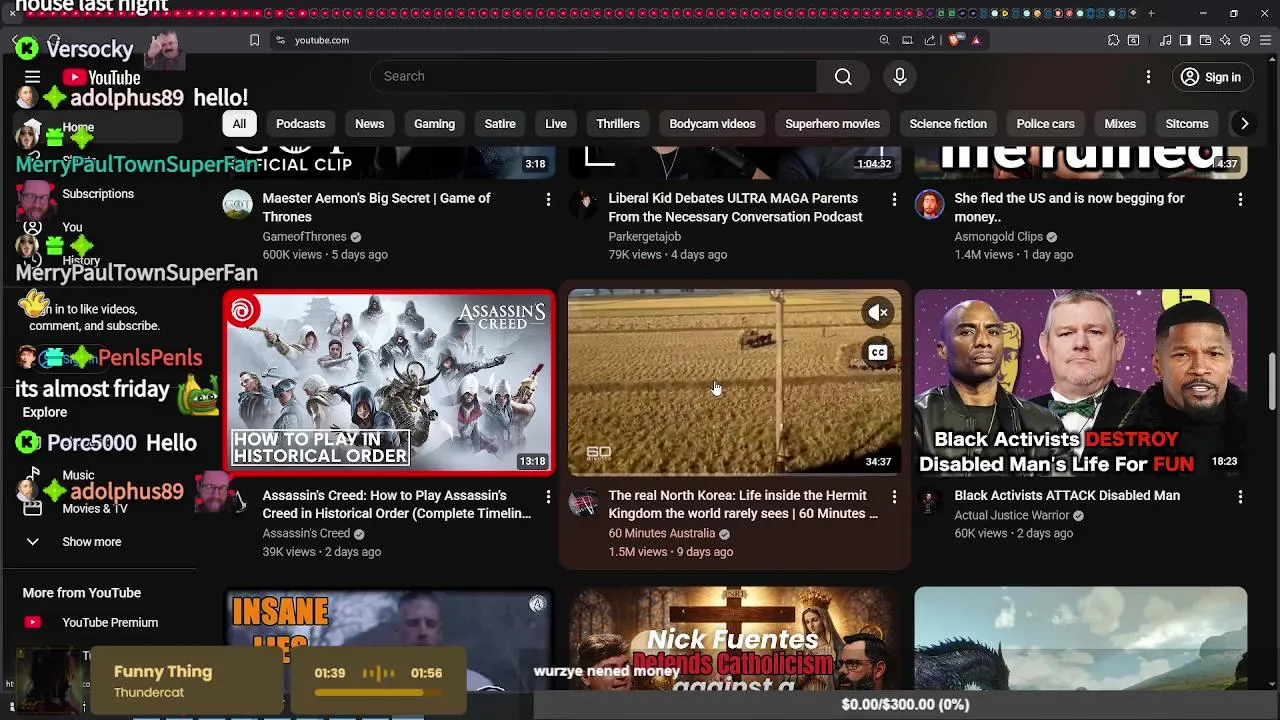1280x720 pixels.
Task: Open more options for Liberal Kid Debates video
Action: tap(894, 200)
